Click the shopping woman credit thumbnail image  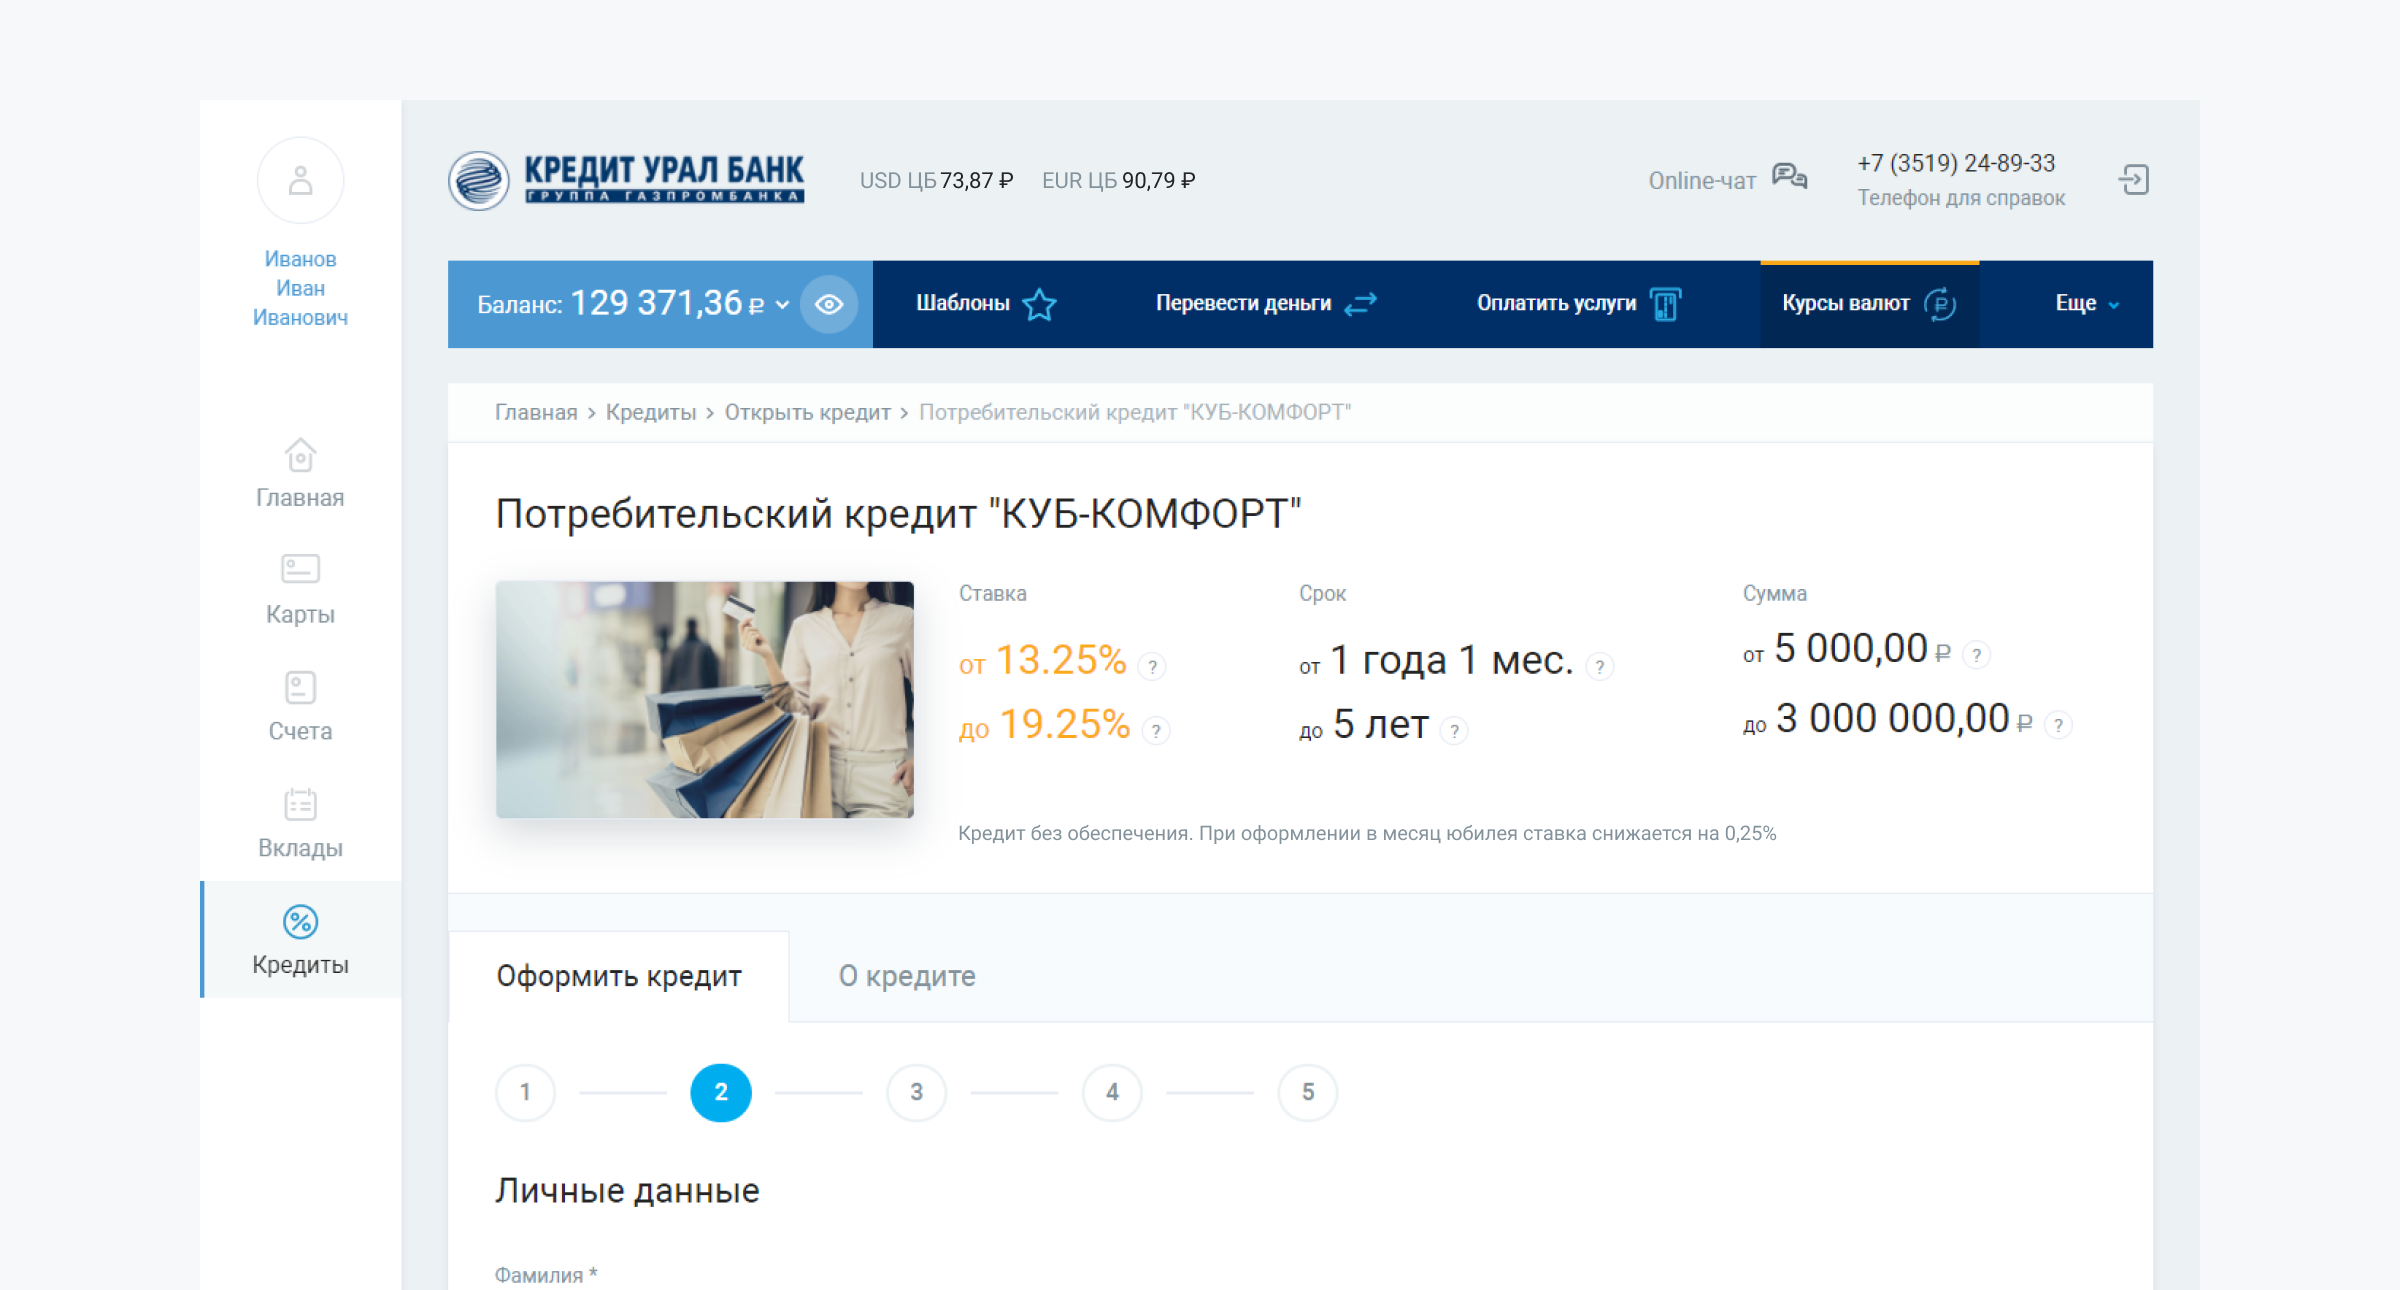pyautogui.click(x=704, y=699)
